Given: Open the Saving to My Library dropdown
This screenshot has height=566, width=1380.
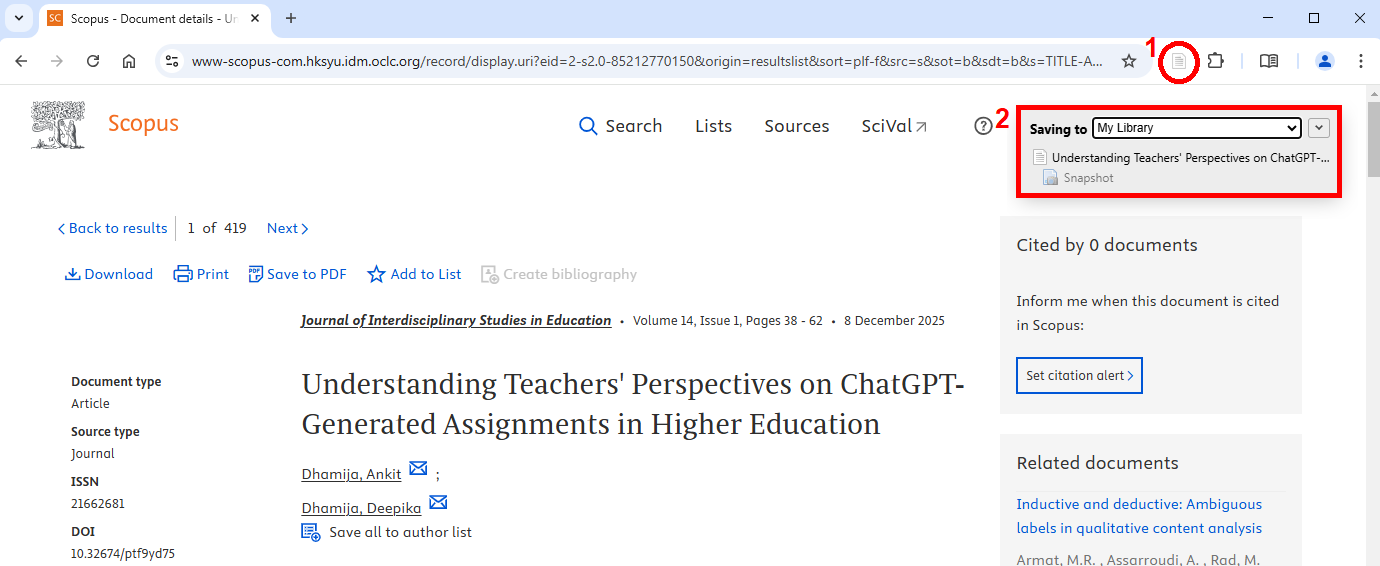Looking at the screenshot, I should pos(1196,128).
